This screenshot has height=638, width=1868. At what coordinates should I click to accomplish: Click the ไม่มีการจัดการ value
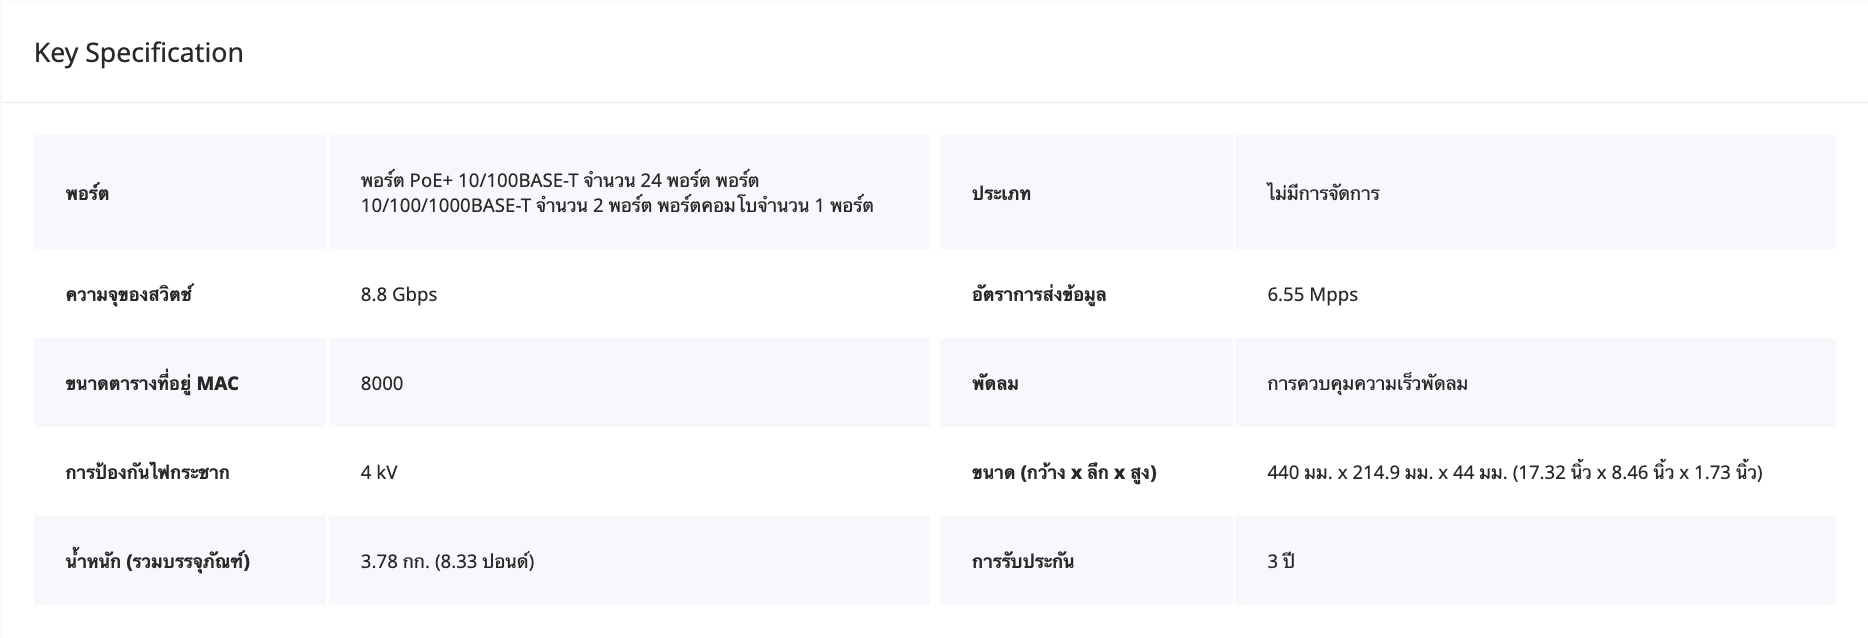click(1323, 193)
